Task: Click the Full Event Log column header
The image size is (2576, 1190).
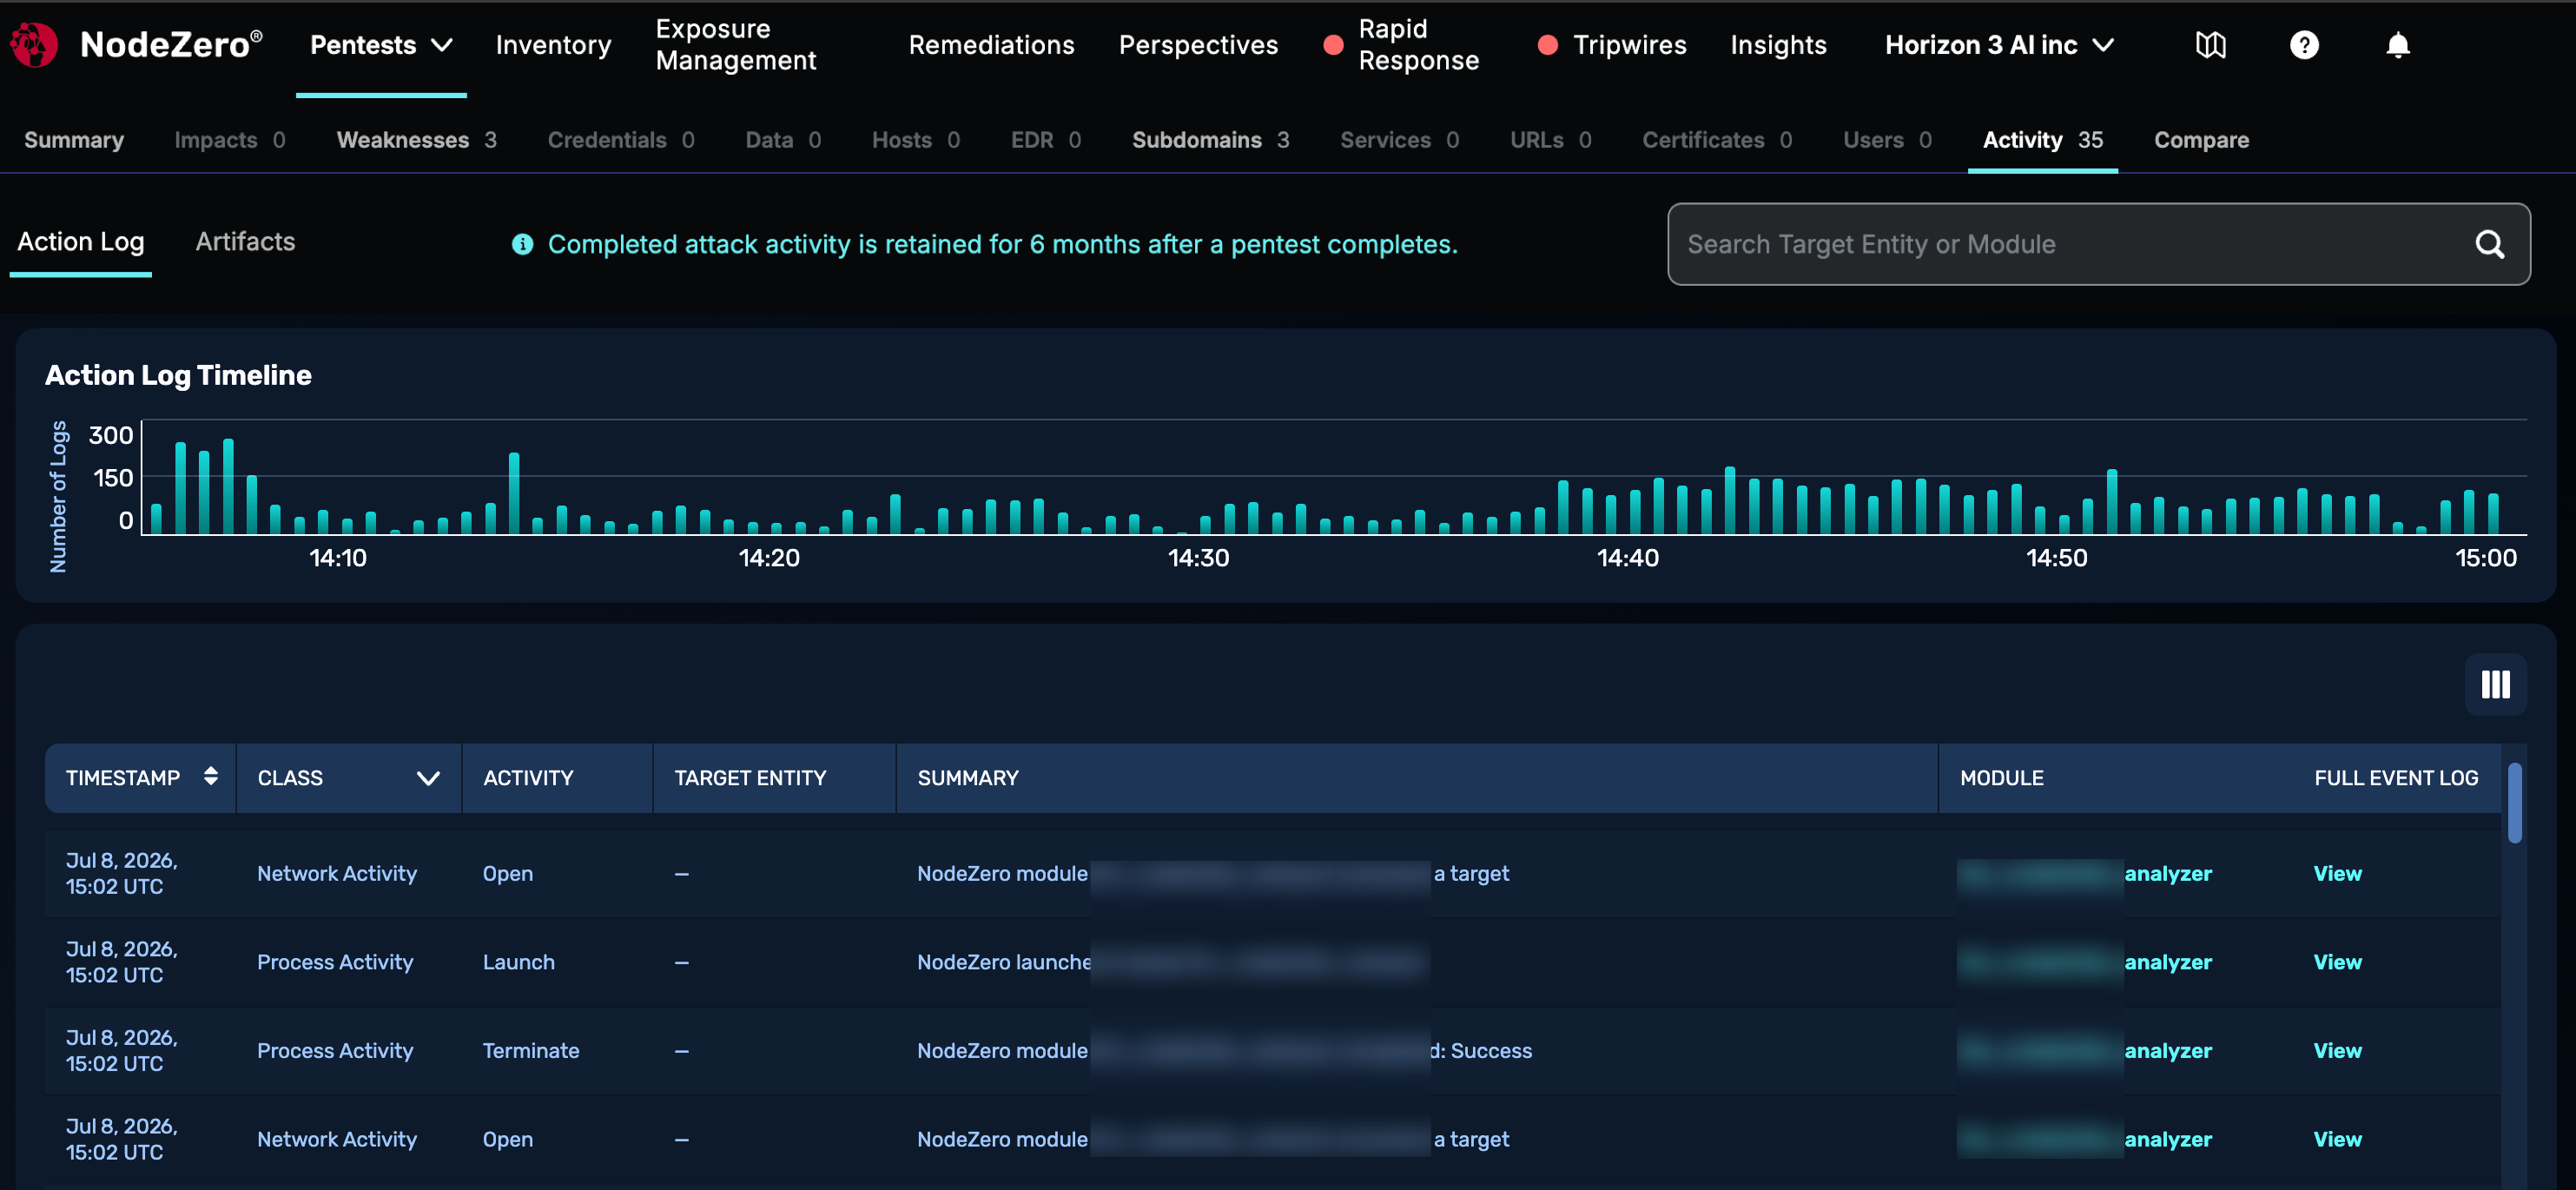Action: point(2395,778)
